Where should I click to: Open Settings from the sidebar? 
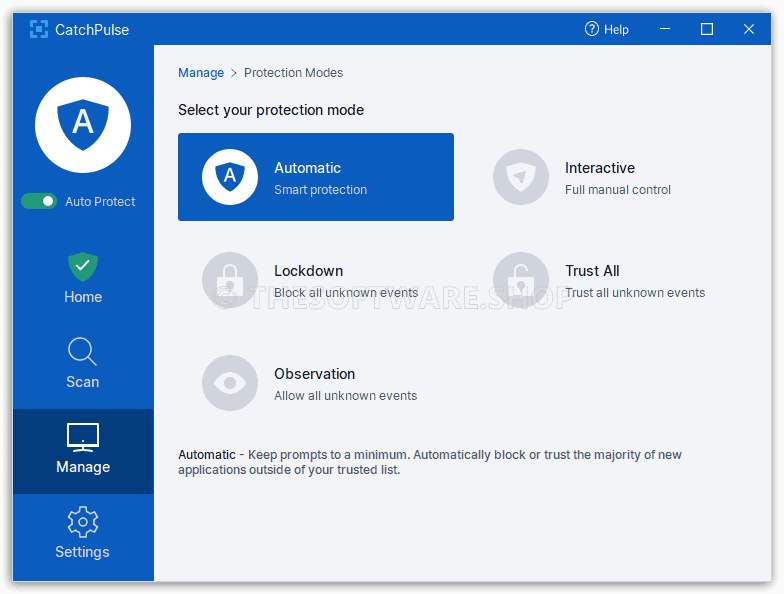tap(83, 534)
